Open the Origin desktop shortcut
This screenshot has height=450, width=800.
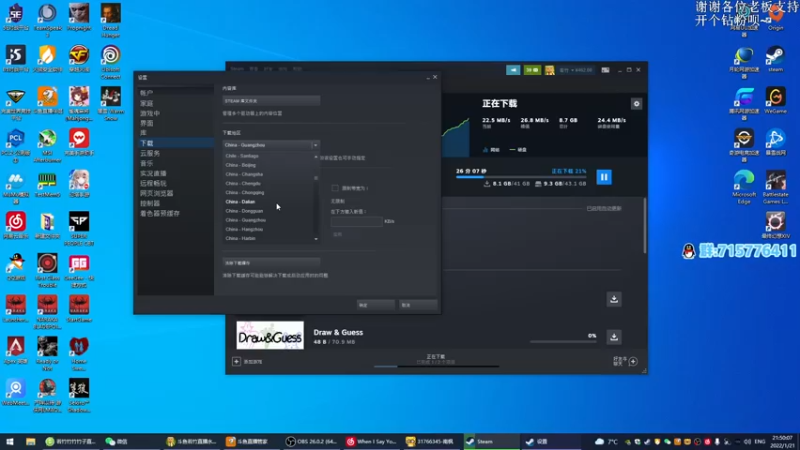click(775, 17)
